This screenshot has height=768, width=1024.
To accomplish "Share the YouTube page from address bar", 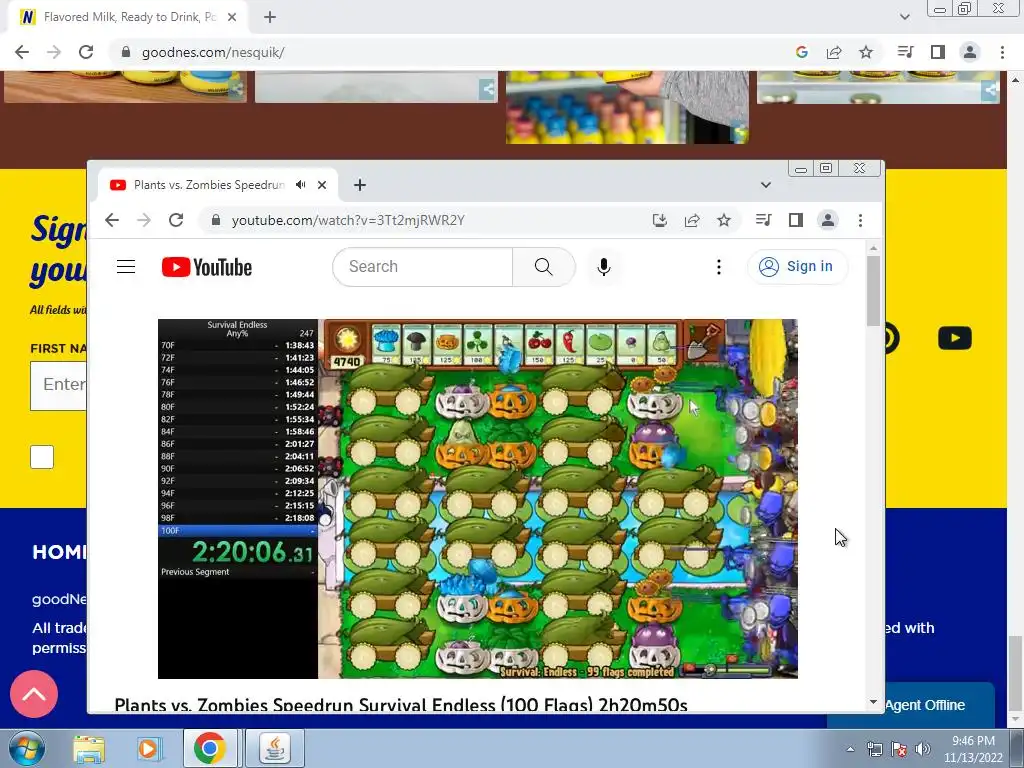I will pyautogui.click(x=692, y=220).
